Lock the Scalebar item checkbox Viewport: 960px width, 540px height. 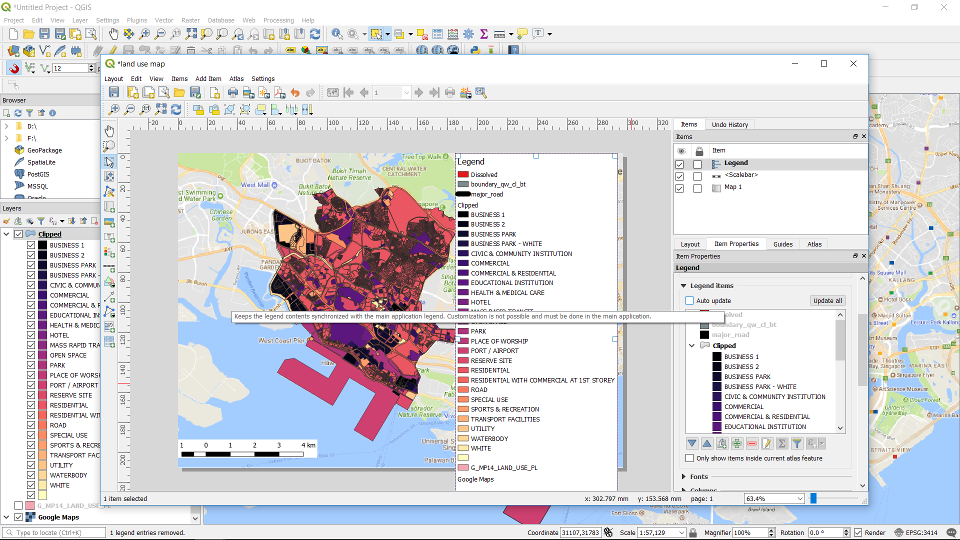click(x=698, y=176)
